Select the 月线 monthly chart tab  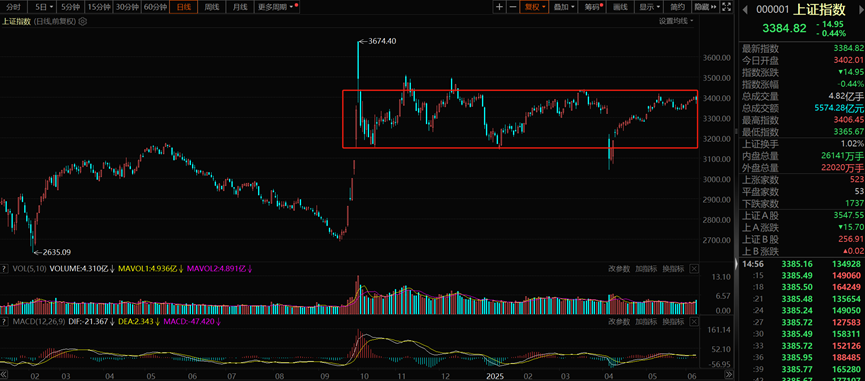click(x=240, y=7)
